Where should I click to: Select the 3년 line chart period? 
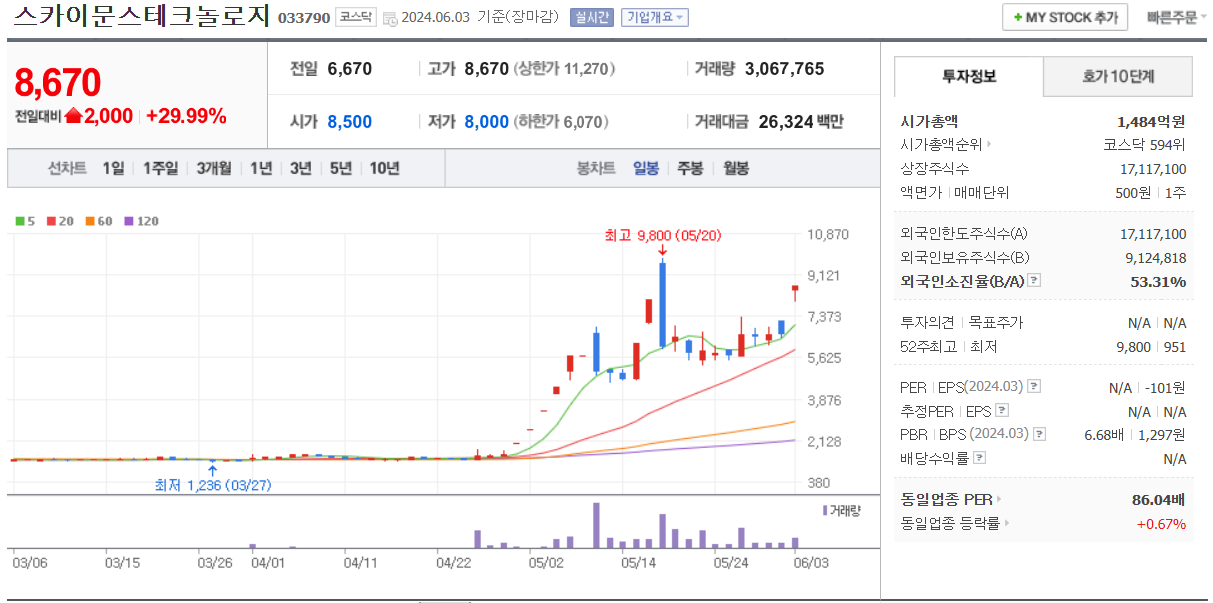[301, 168]
